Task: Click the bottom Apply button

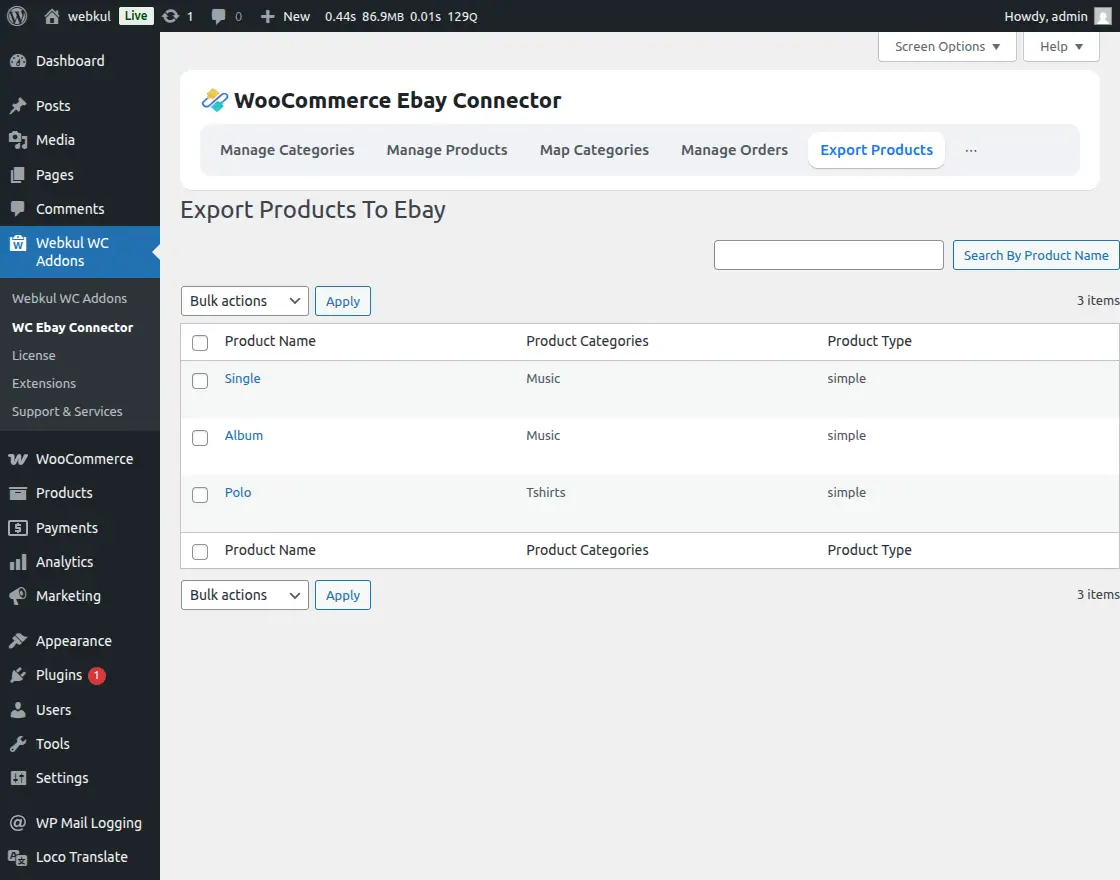Action: click(x=343, y=595)
